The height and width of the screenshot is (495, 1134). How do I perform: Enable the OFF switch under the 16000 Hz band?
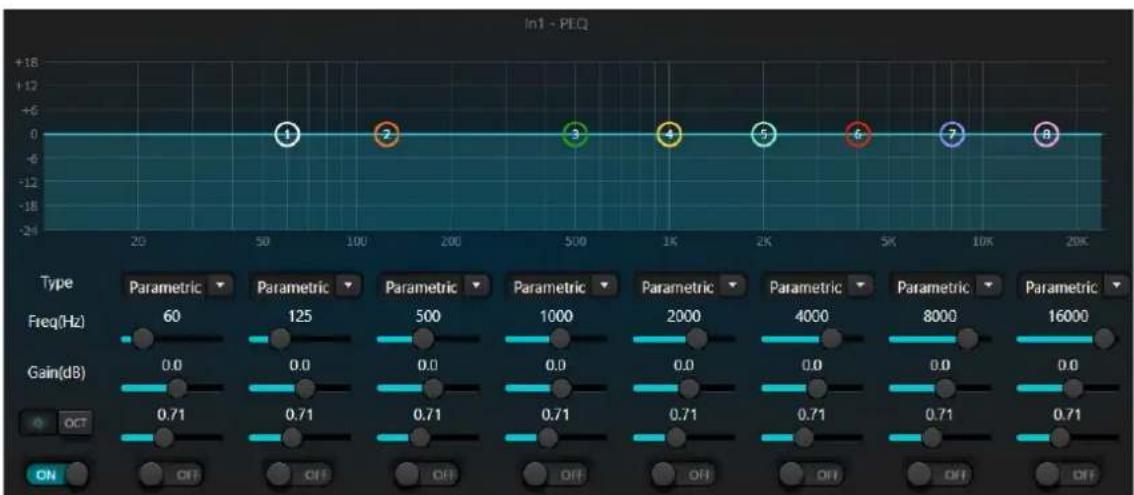click(1067, 475)
